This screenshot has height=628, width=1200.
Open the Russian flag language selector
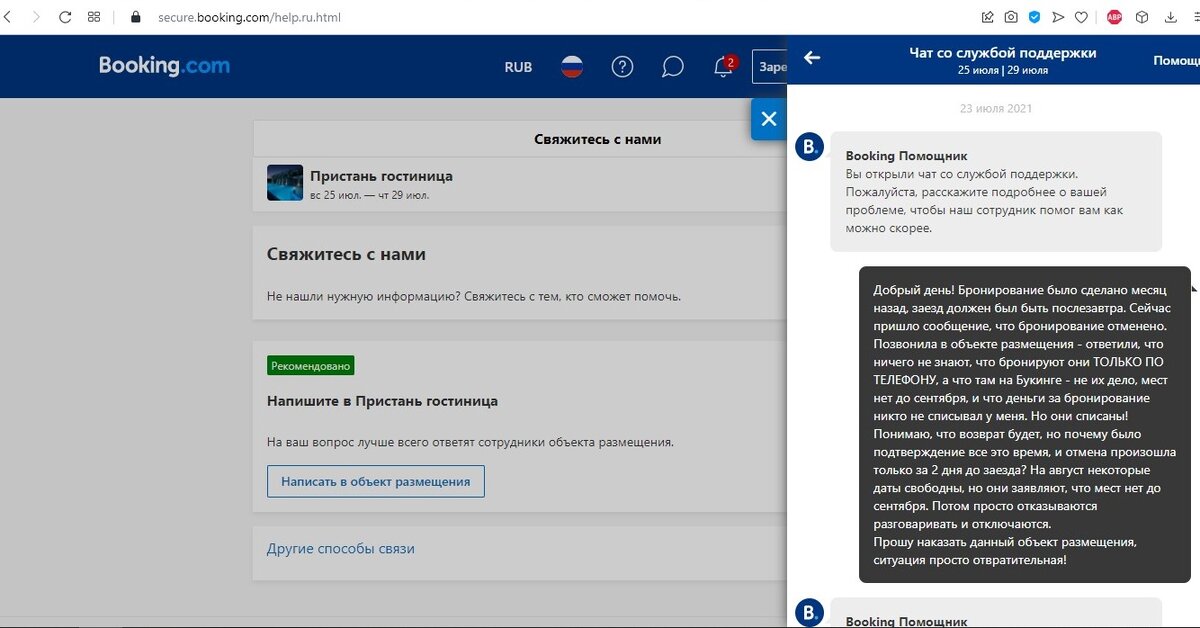(572, 67)
